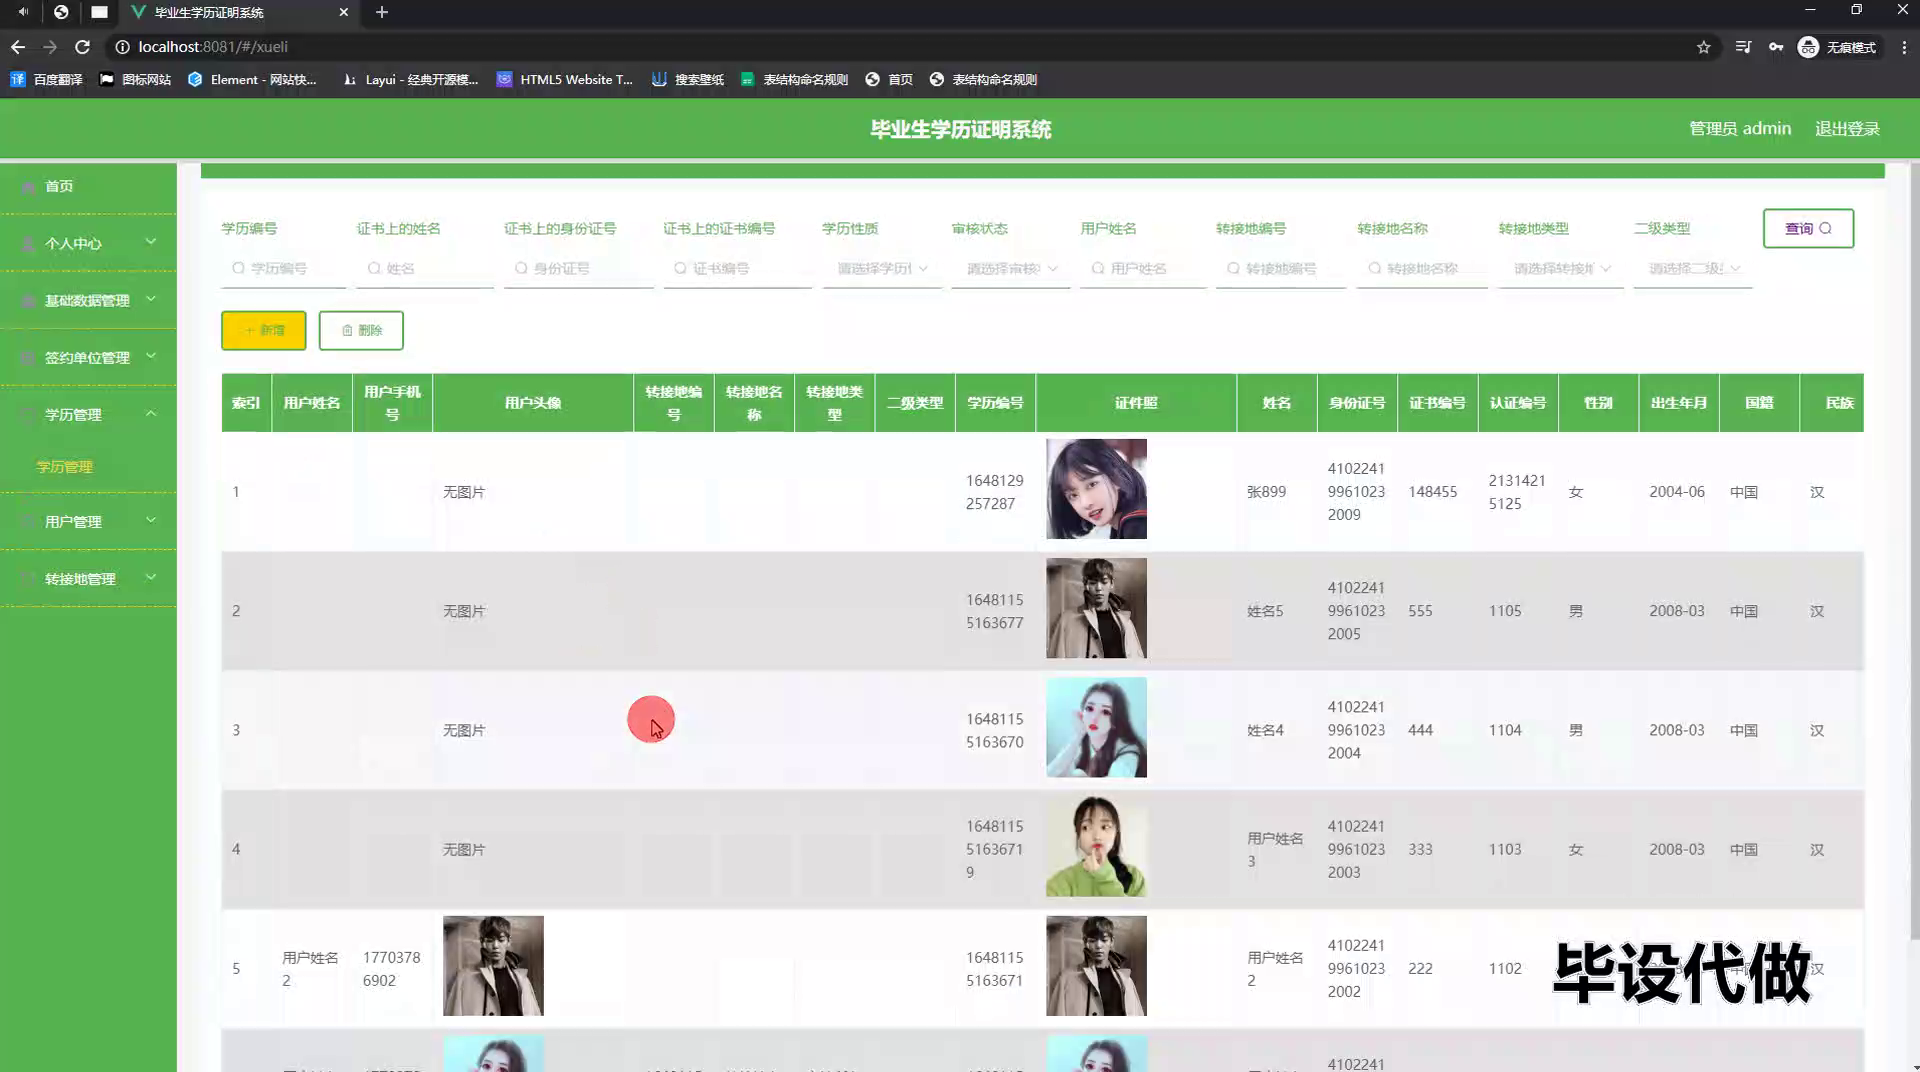Select 学历管理 submenu item

coord(65,467)
